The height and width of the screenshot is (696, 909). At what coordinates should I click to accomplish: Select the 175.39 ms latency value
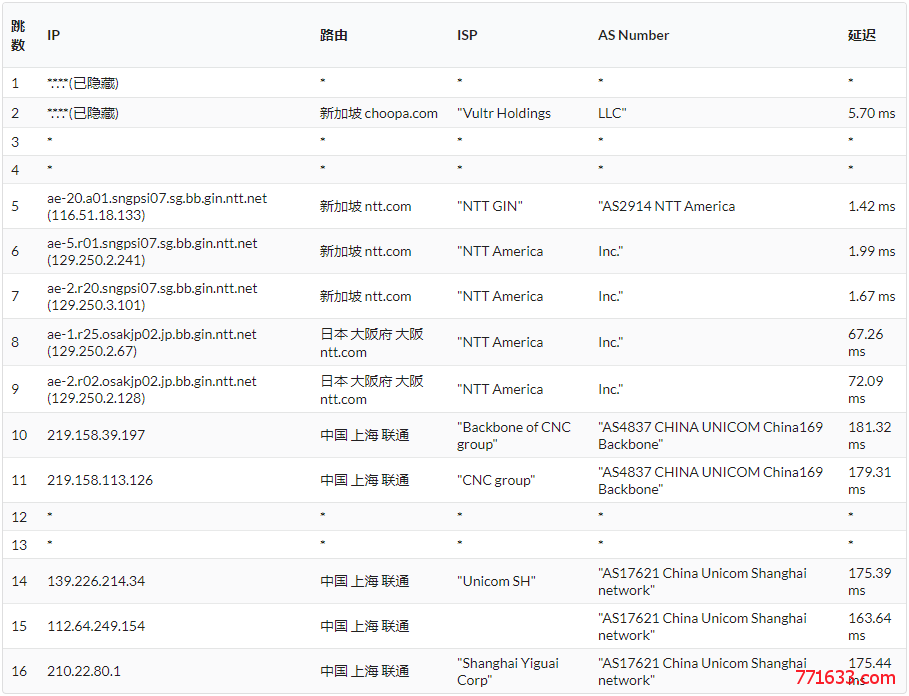pyautogui.click(x=870, y=581)
